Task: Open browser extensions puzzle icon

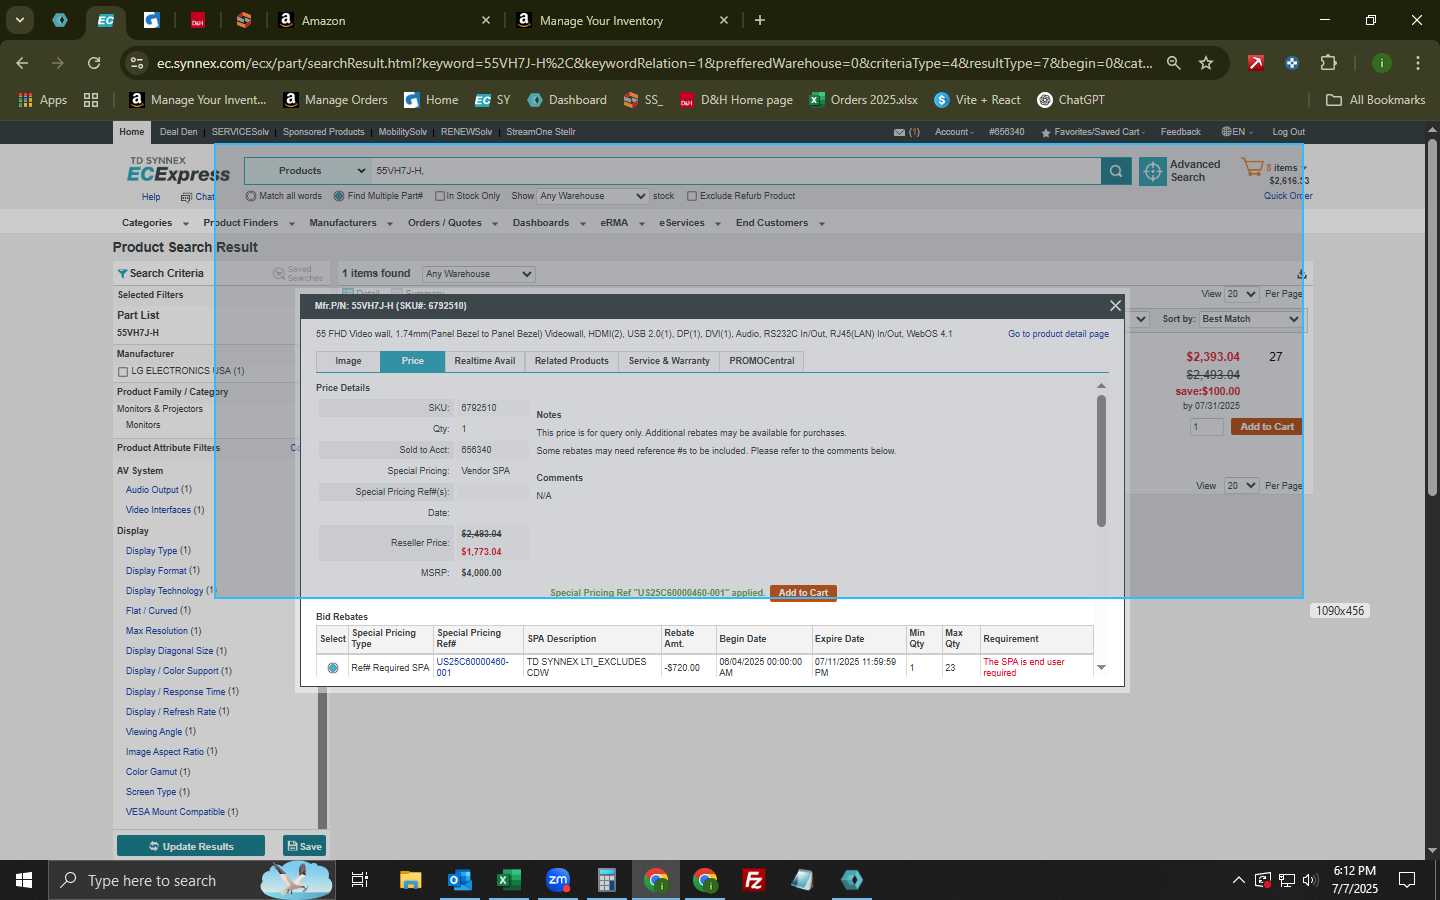Action: 1328,63
